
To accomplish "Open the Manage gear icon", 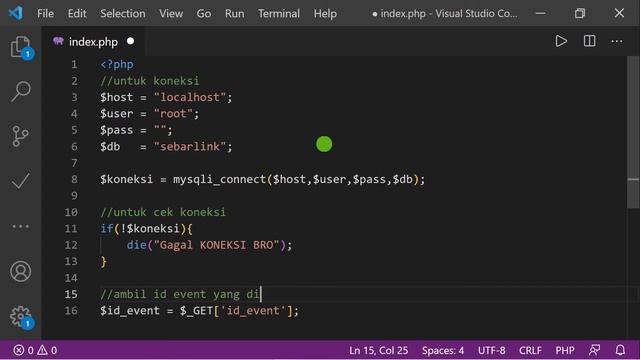I will 20,317.
